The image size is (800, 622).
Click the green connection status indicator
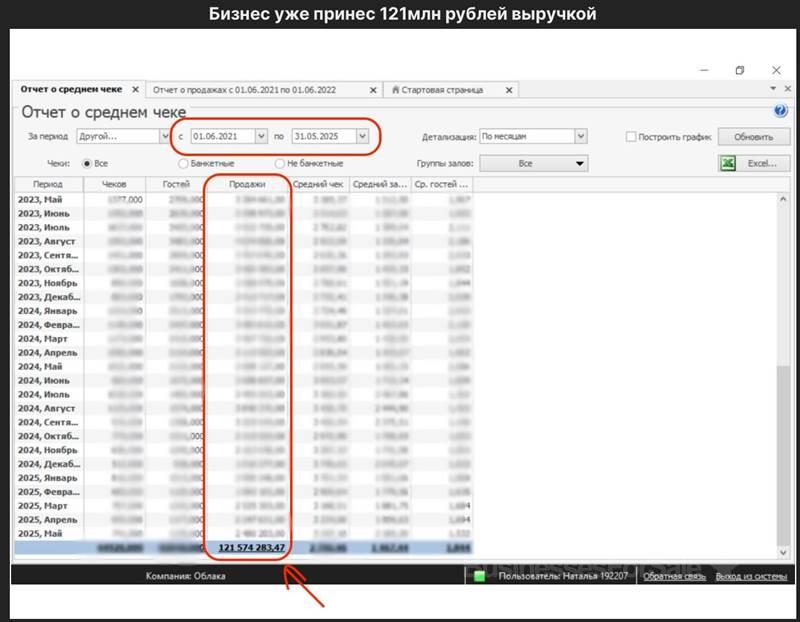pyautogui.click(x=480, y=576)
